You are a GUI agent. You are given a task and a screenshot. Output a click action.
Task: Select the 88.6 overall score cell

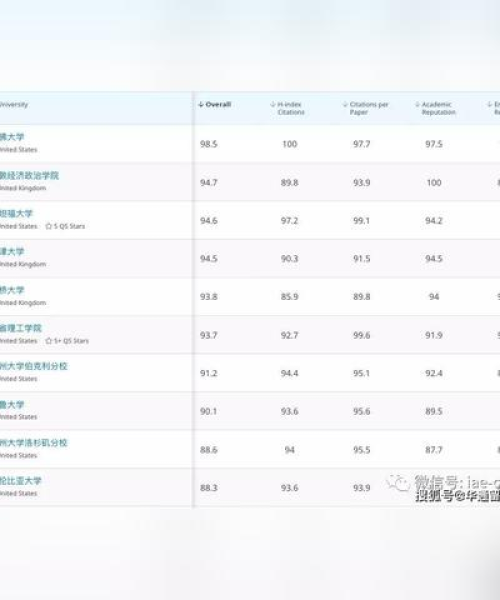[x=208, y=450]
